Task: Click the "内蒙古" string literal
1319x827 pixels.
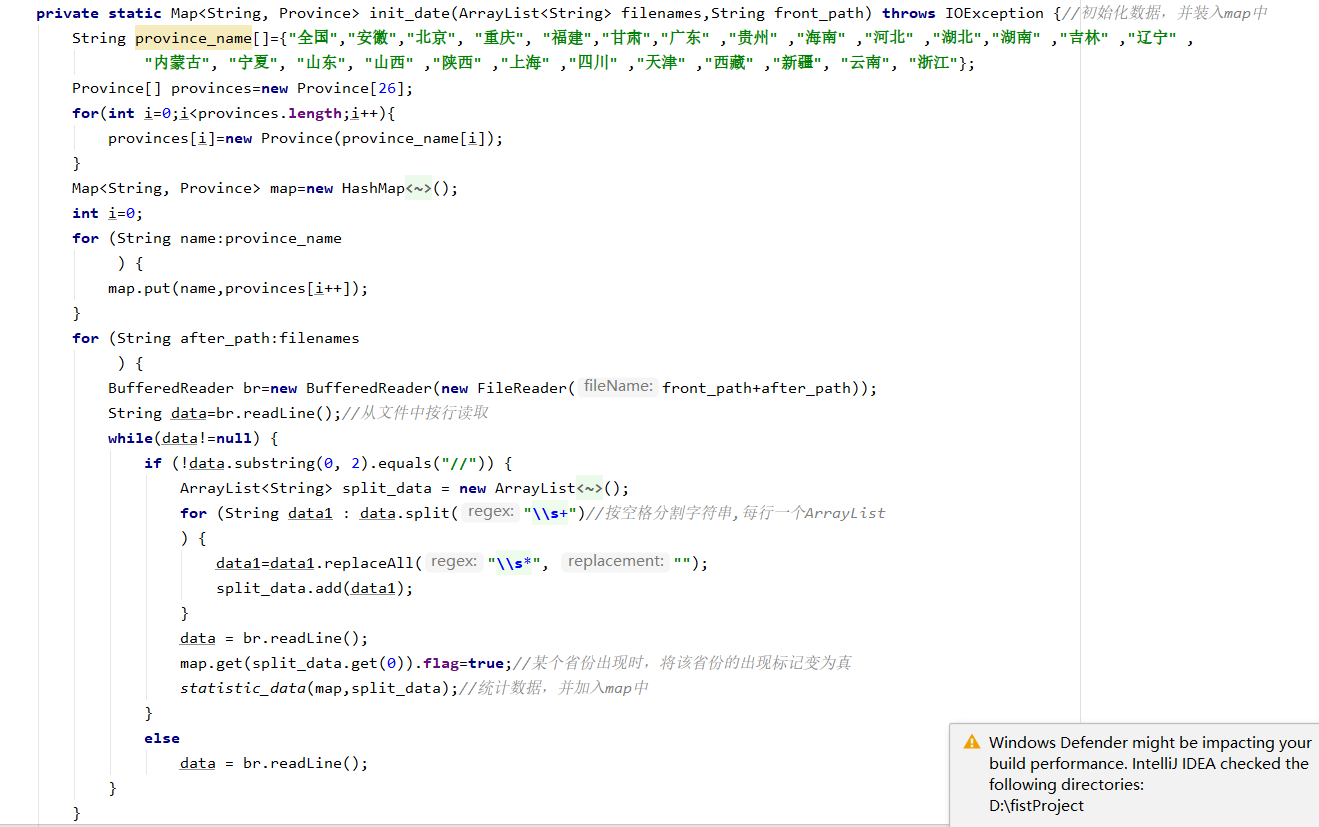Action: click(x=178, y=63)
